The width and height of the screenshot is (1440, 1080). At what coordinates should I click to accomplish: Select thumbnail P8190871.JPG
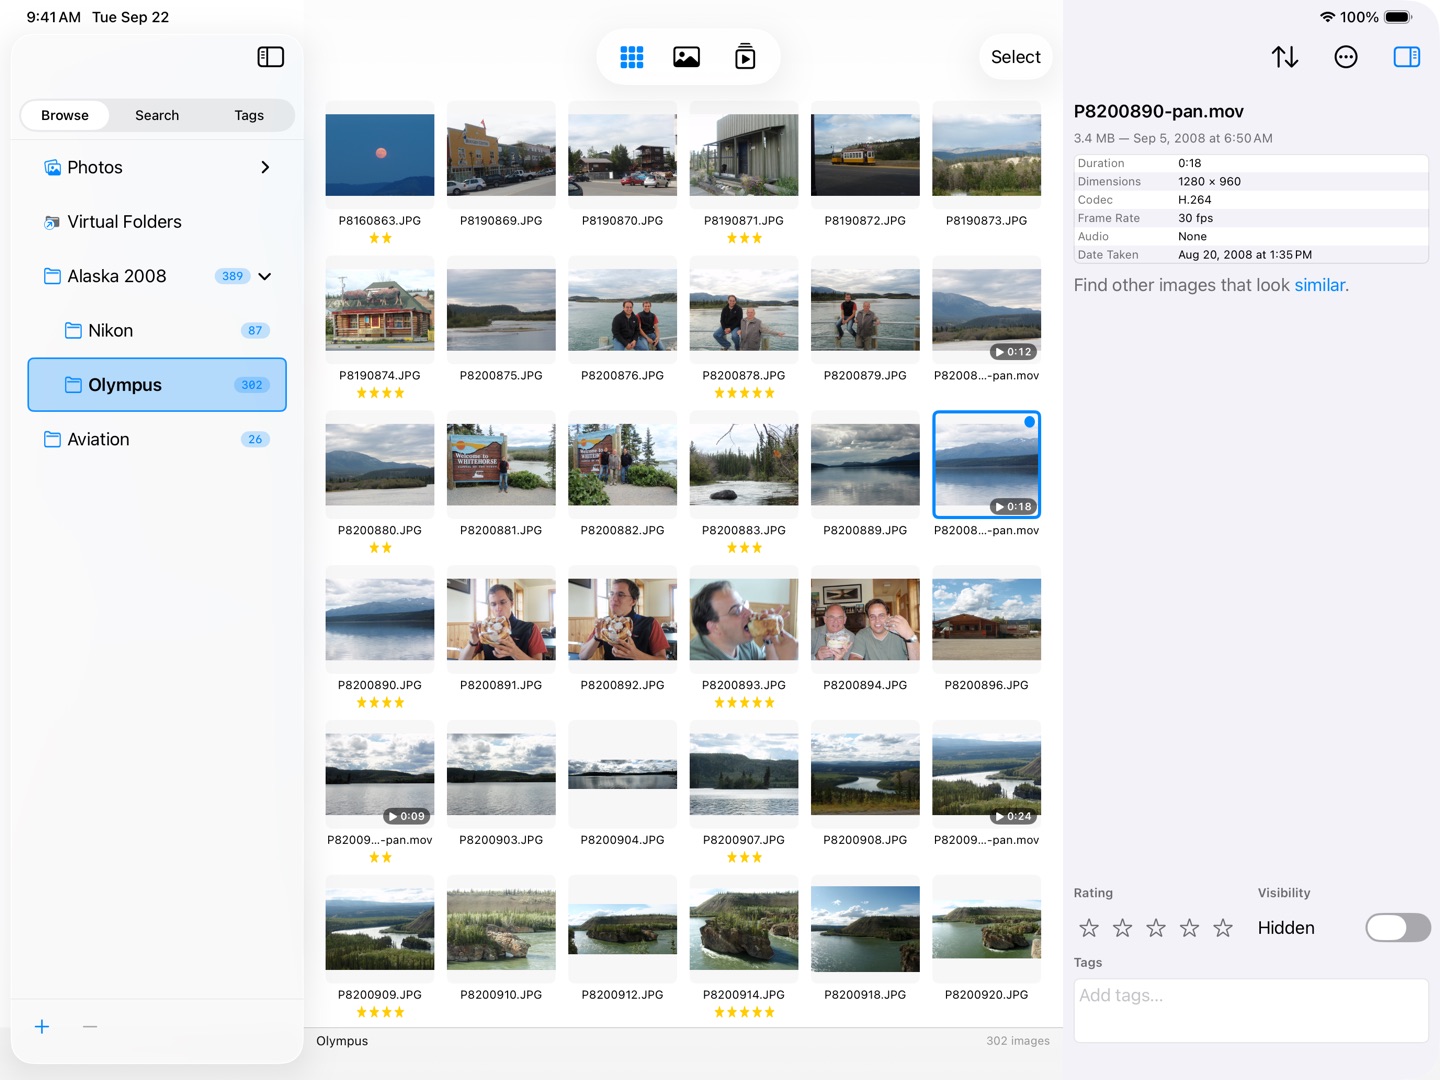coord(744,155)
